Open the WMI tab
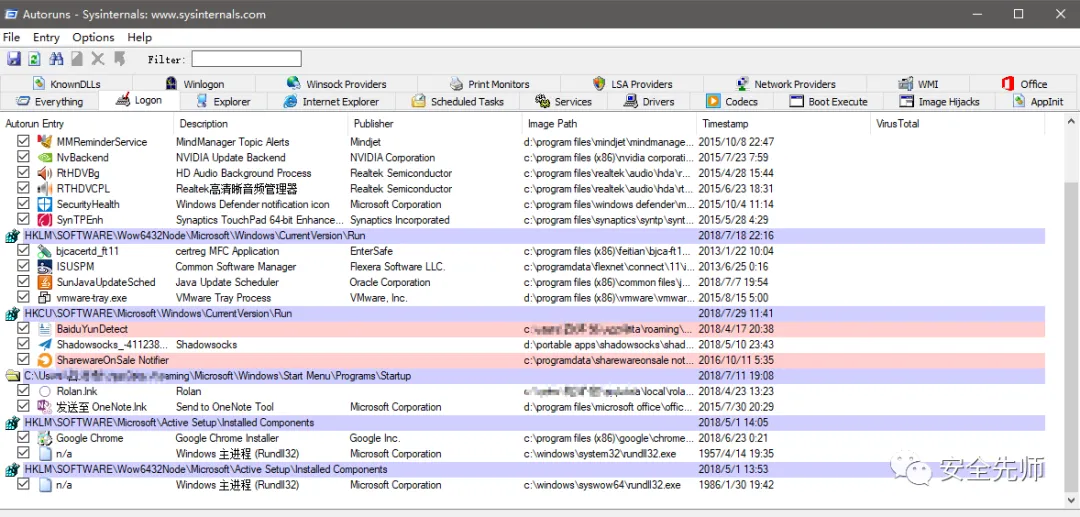The height and width of the screenshot is (517, 1080). click(918, 84)
